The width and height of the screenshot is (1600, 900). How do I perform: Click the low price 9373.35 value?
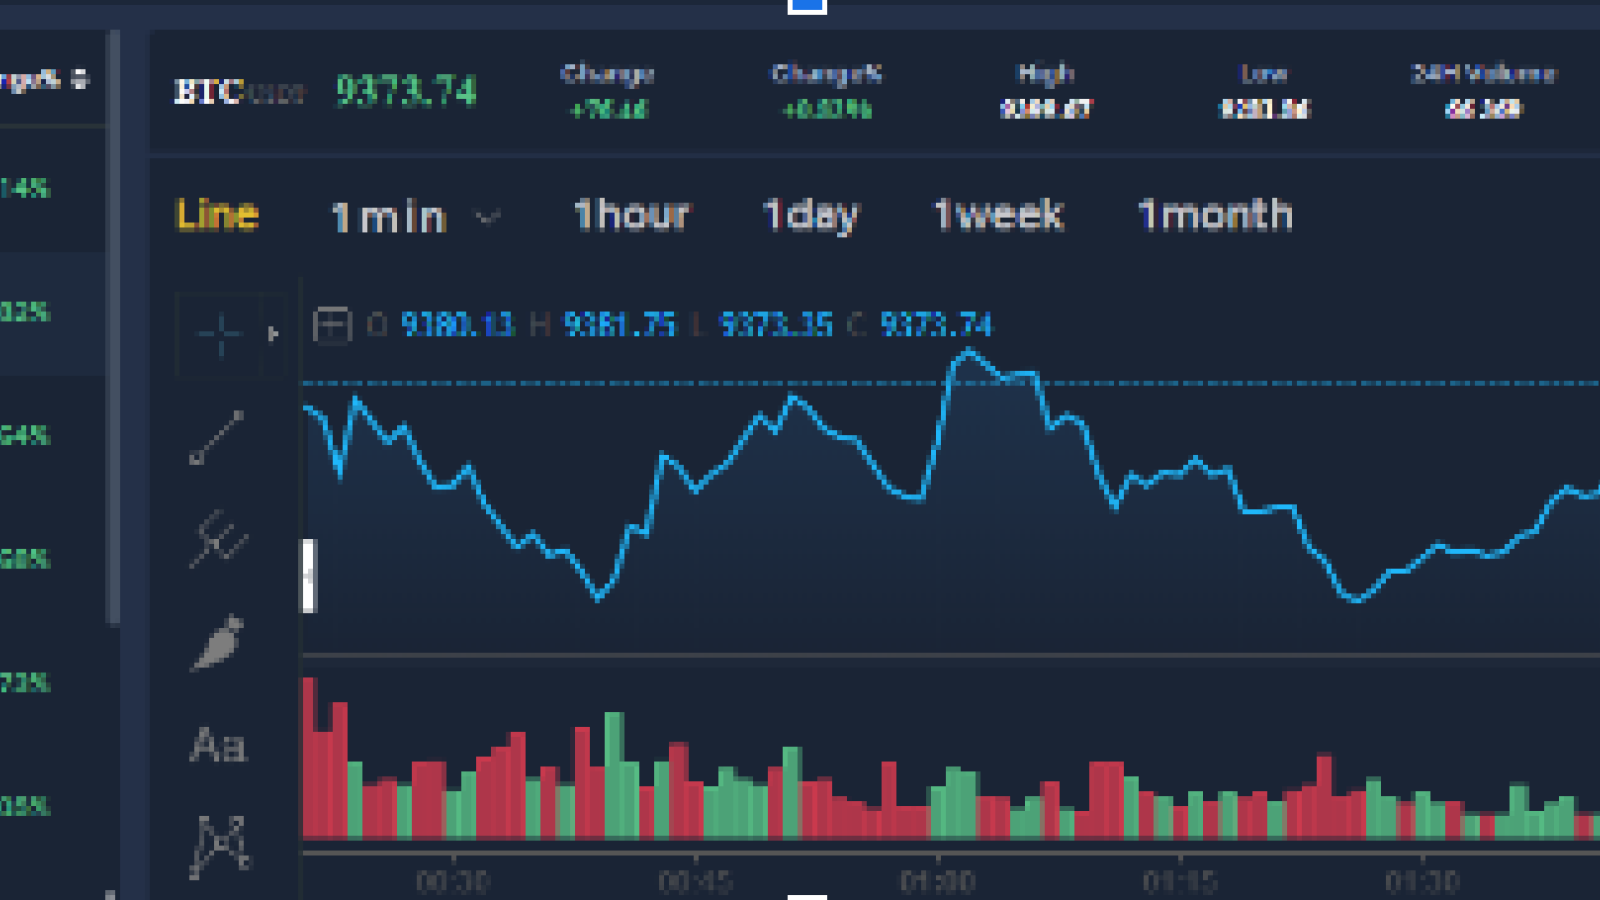776,324
